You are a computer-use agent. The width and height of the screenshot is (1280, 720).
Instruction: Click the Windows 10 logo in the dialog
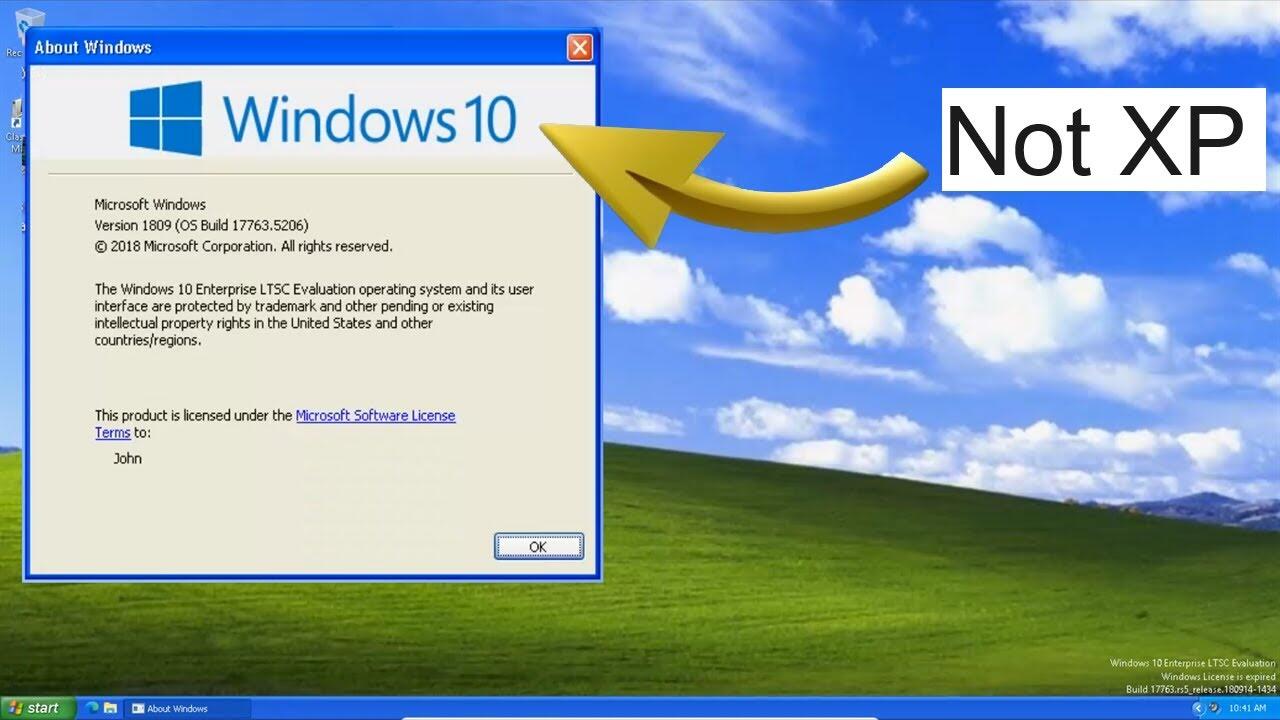click(323, 118)
